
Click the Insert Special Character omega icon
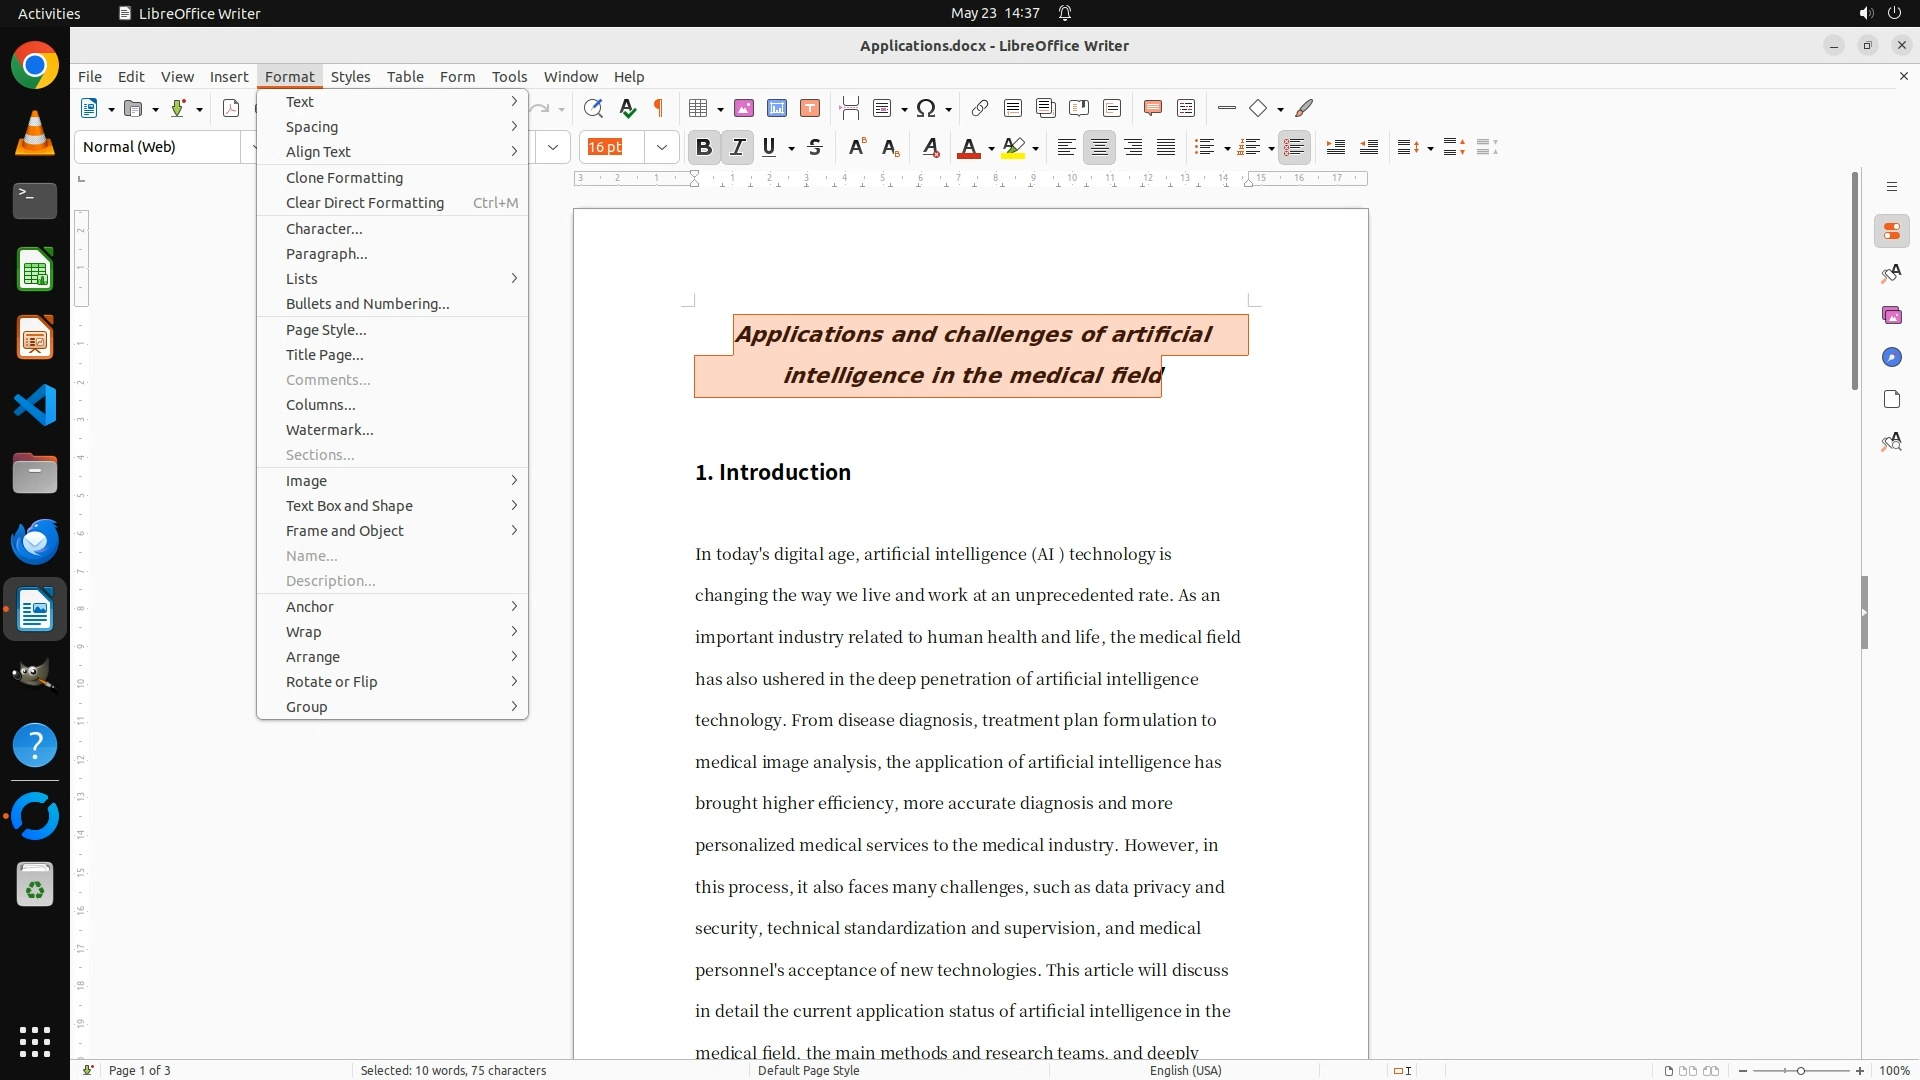click(926, 108)
